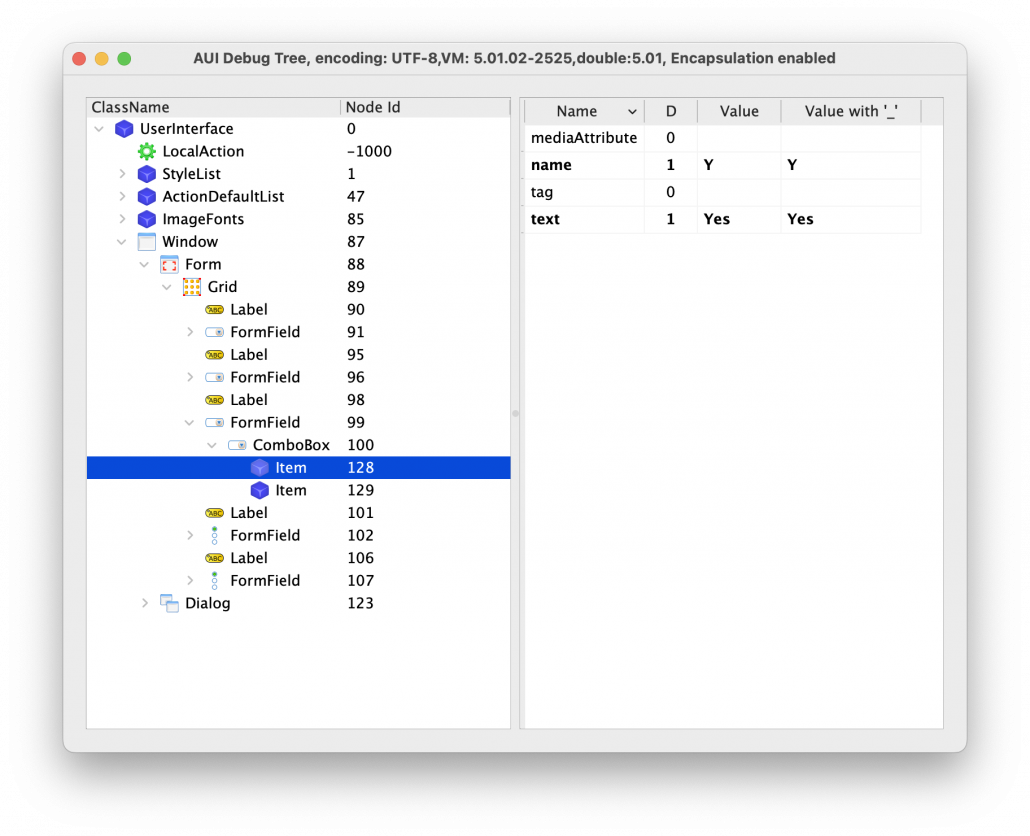Screen dimensions: 1030x836
Task: Select the selected Item row 128
Action: tap(298, 468)
